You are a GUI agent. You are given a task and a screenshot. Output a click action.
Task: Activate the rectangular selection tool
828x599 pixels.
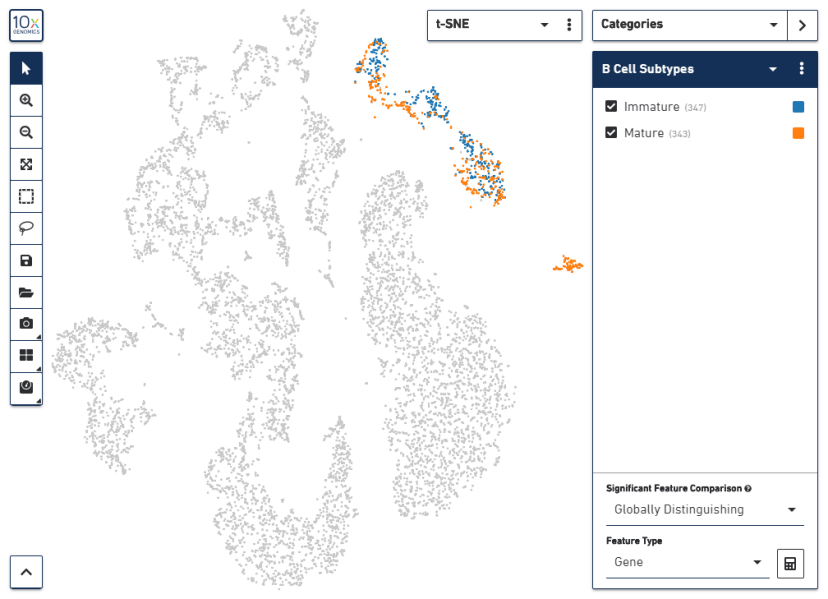pos(26,196)
